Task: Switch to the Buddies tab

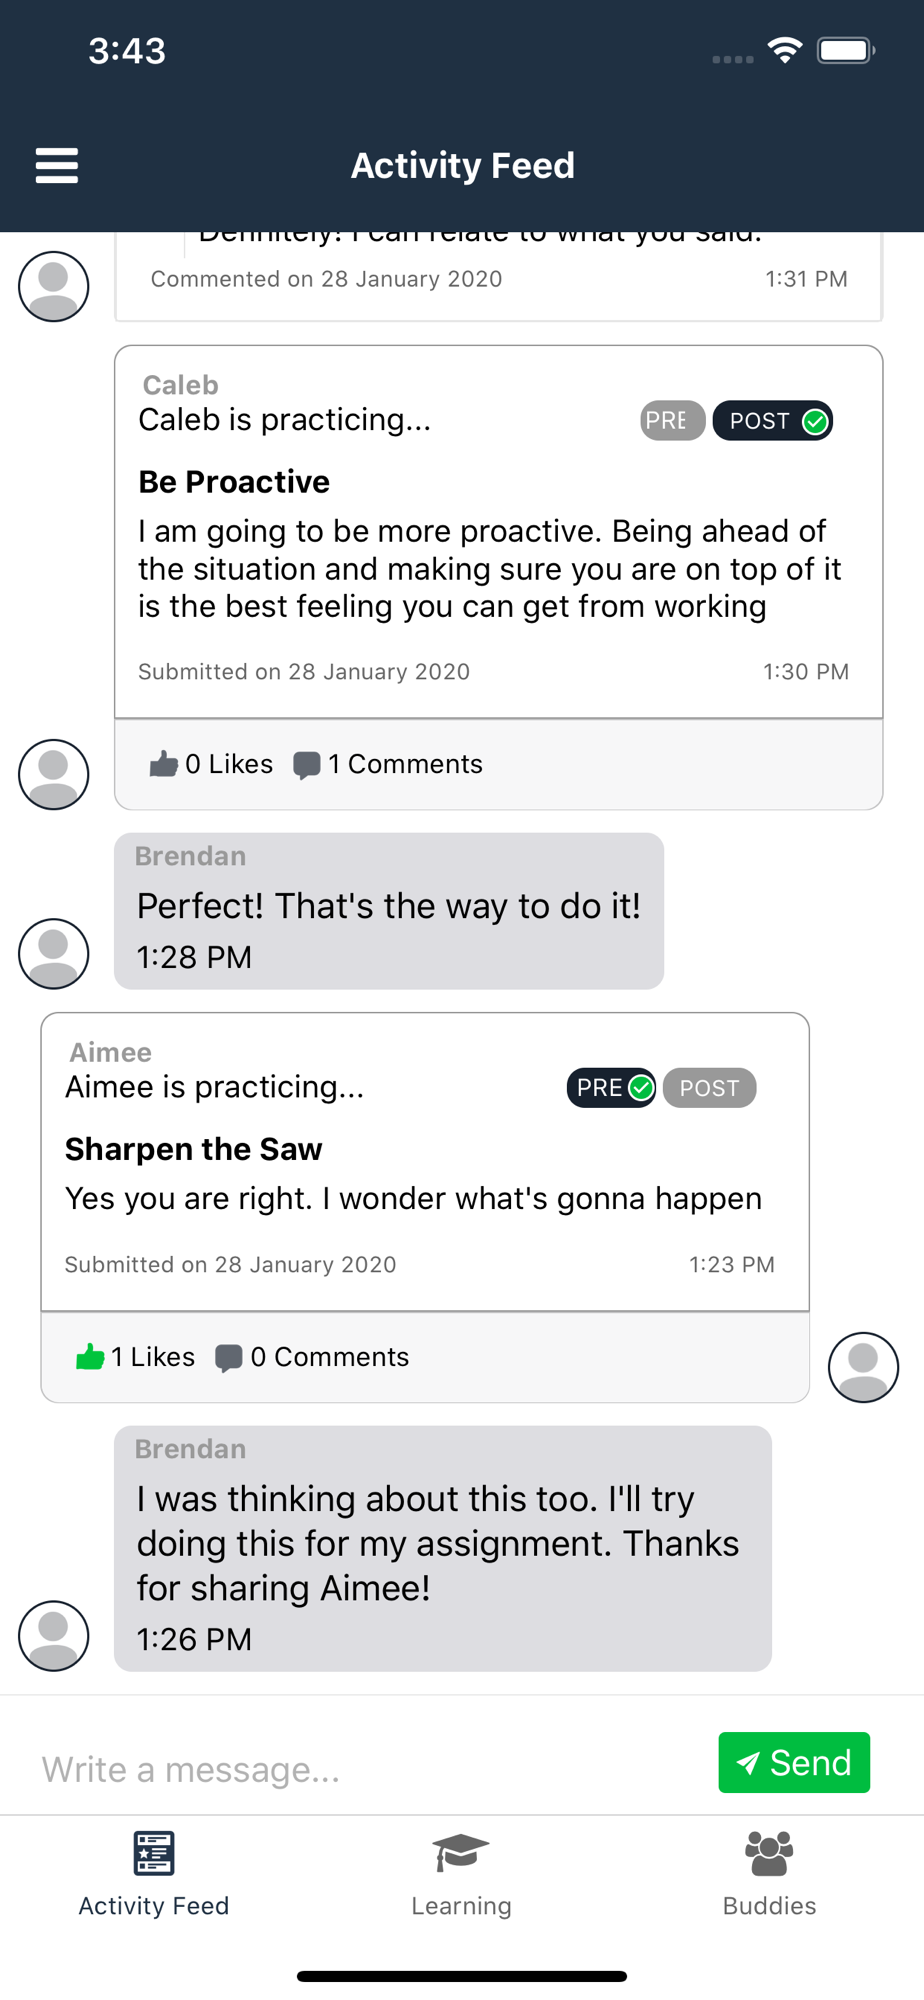Action: pos(769,1875)
